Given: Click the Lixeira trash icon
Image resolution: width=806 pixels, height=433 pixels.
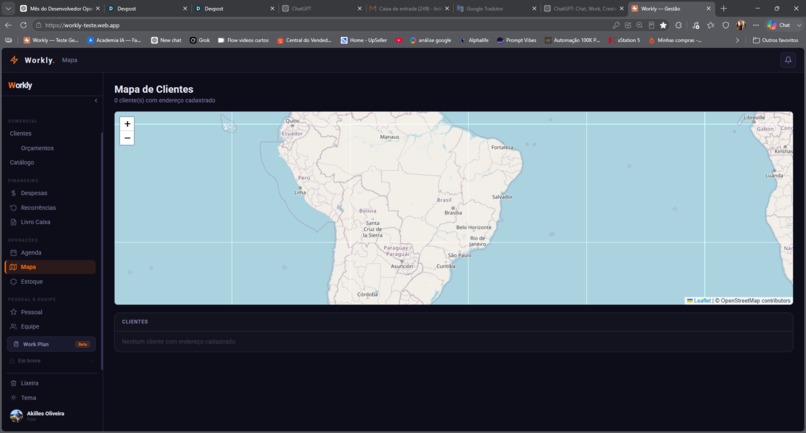Looking at the screenshot, I should 13,383.
